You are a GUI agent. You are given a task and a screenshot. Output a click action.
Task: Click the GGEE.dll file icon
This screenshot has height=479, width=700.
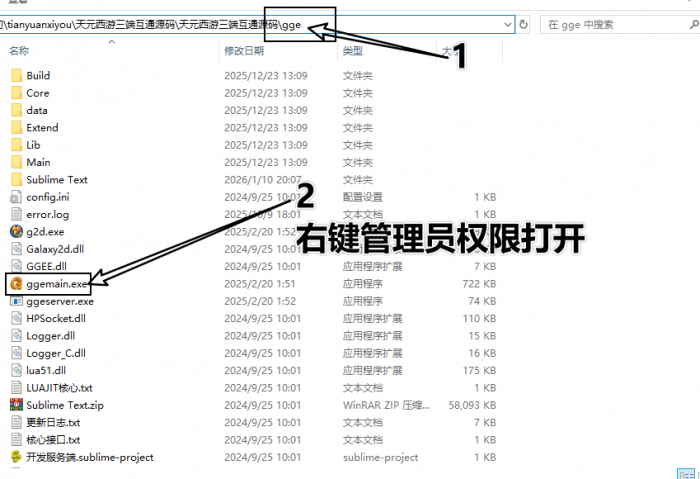point(16,267)
